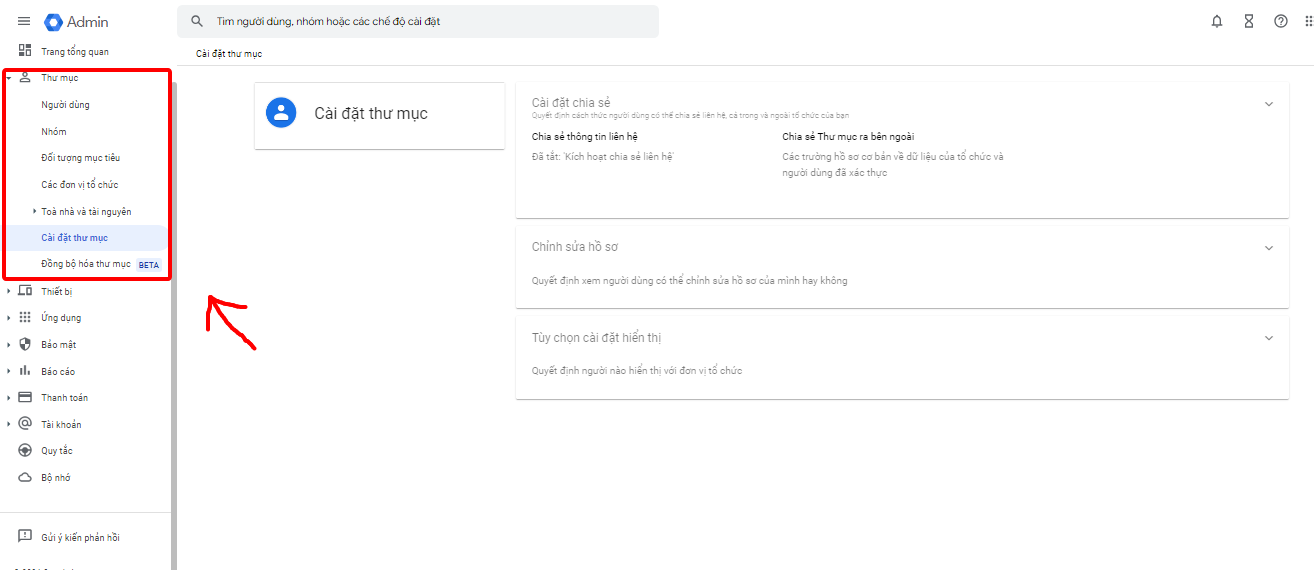Click the Gửi ý kiến phản hồi link
The image size is (1314, 570).
click(x=80, y=537)
